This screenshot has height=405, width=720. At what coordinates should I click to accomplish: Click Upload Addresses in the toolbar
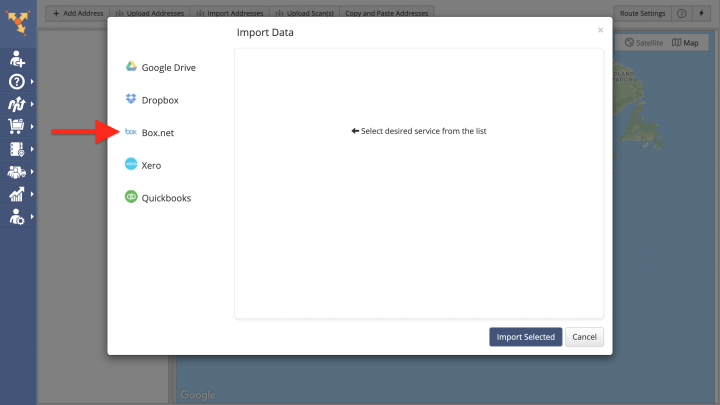(150, 13)
